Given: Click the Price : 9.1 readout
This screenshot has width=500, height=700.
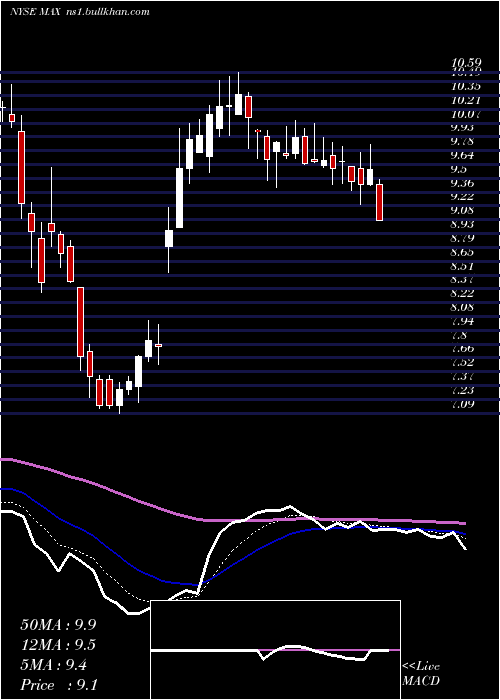Looking at the screenshot, I should click(59, 685).
